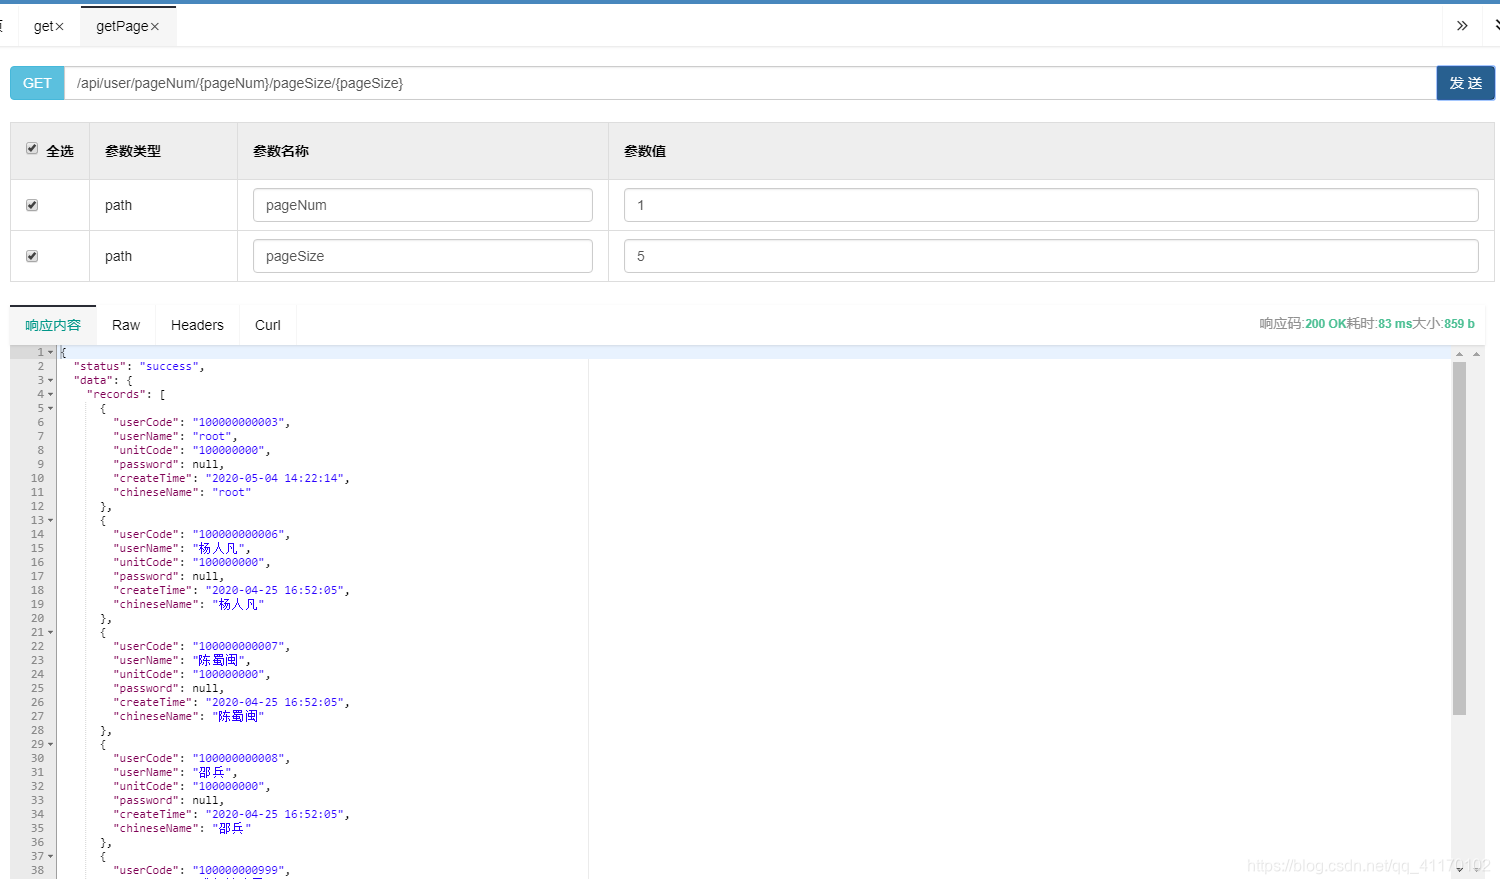Screen dimensions: 1500x884
Task: Click the API URL path field
Action: 750,83
